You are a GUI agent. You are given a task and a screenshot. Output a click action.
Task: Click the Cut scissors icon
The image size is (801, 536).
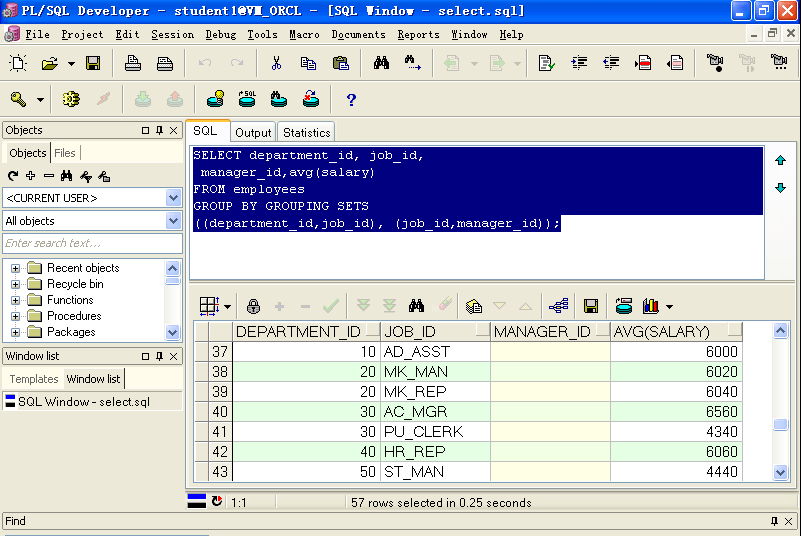(276, 63)
